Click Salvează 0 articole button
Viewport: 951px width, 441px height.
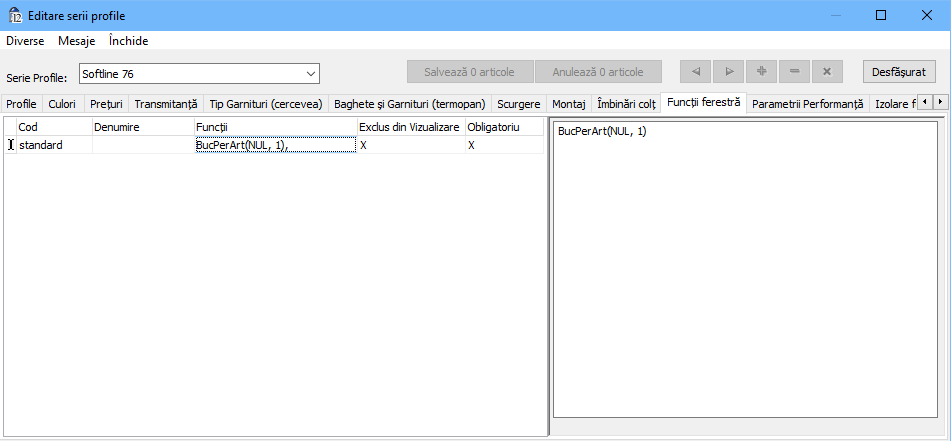[469, 72]
